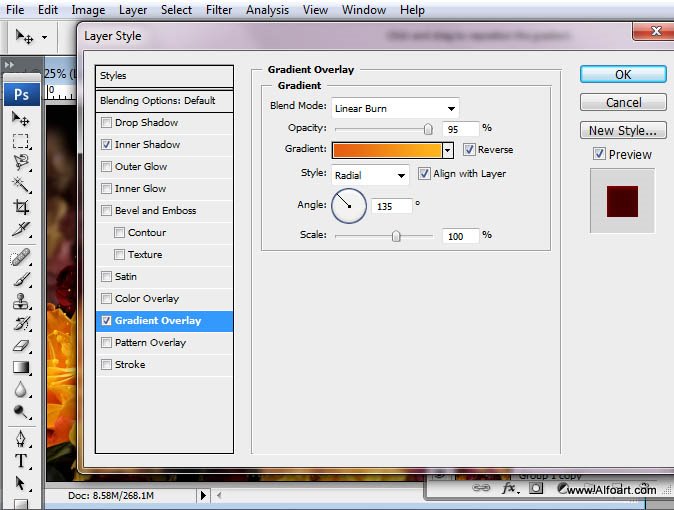
Task: Click the Angle dial control
Action: coord(349,206)
